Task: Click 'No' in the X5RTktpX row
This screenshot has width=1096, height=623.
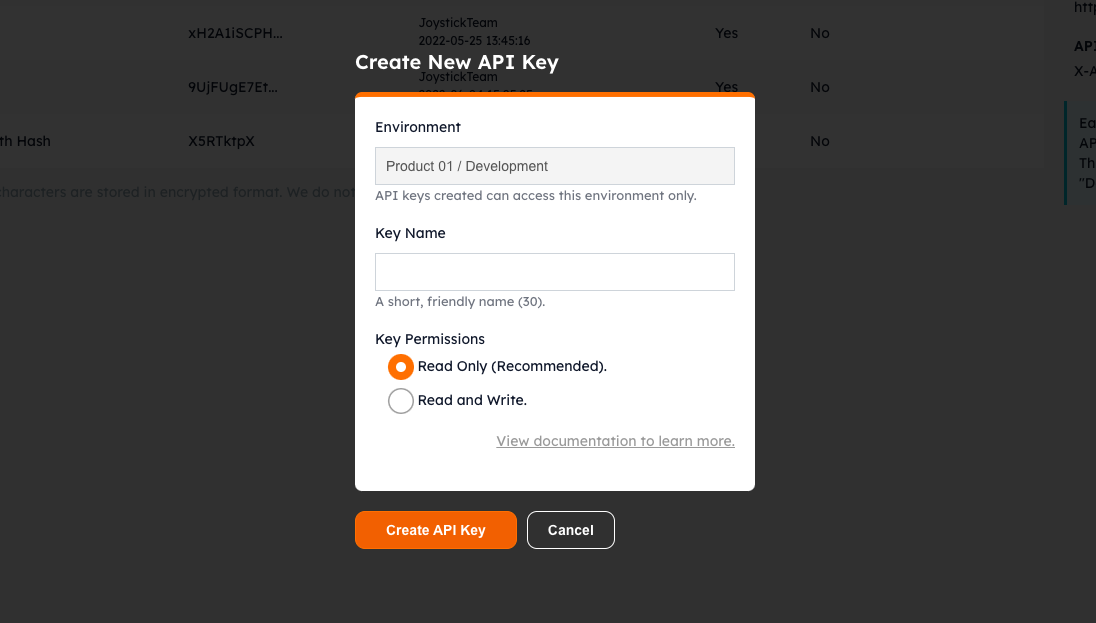Action: [819, 141]
